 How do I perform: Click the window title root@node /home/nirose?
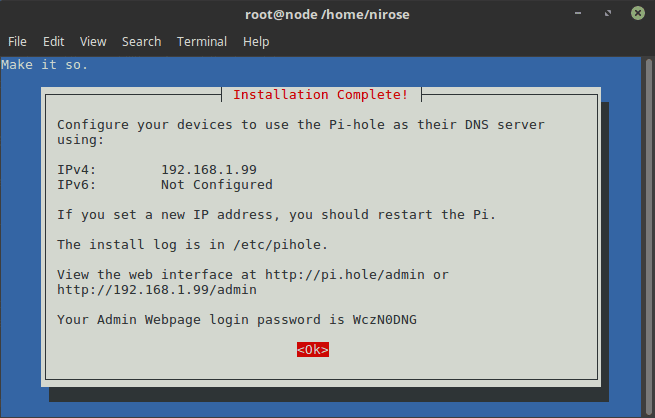coord(327,14)
